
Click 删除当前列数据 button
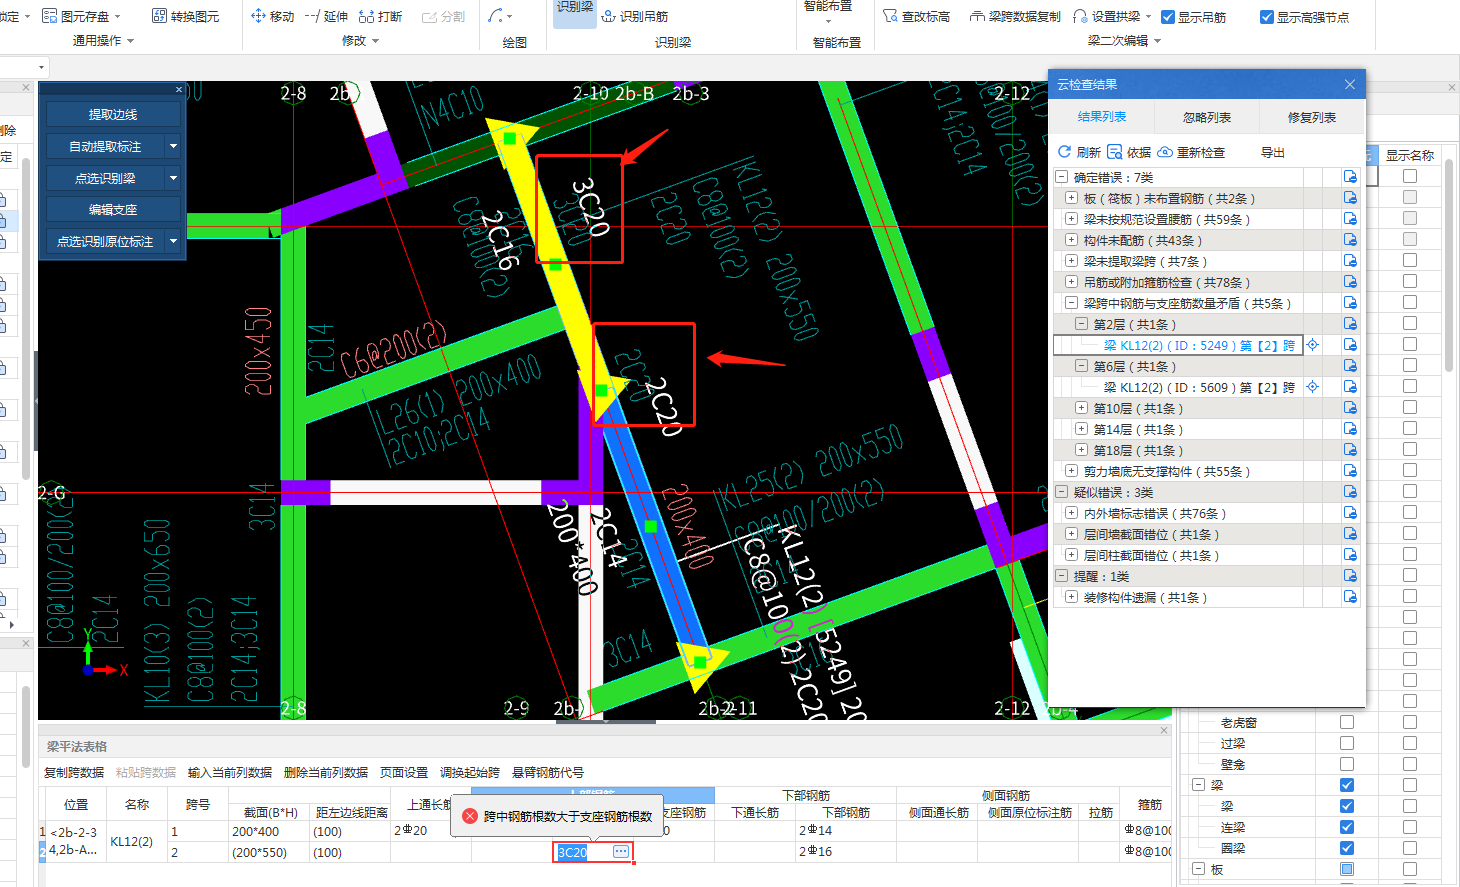point(326,772)
